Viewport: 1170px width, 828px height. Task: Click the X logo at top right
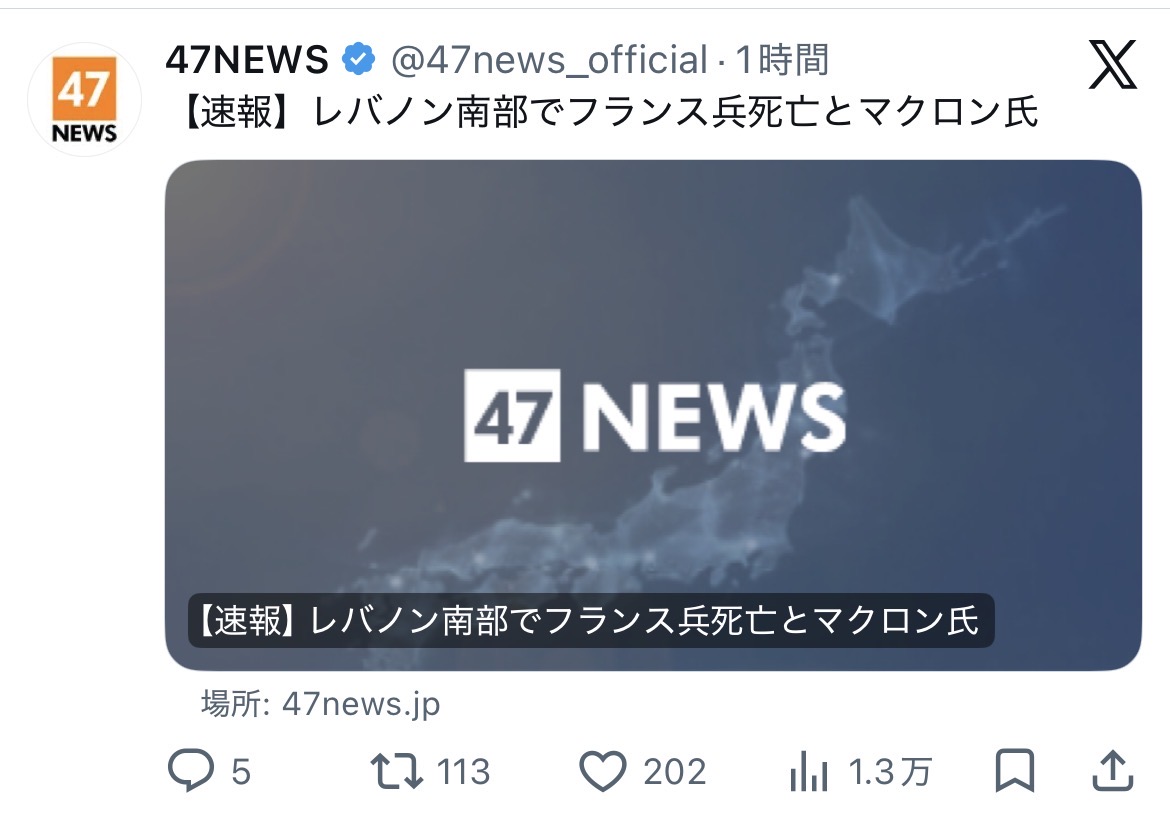pos(1113,64)
